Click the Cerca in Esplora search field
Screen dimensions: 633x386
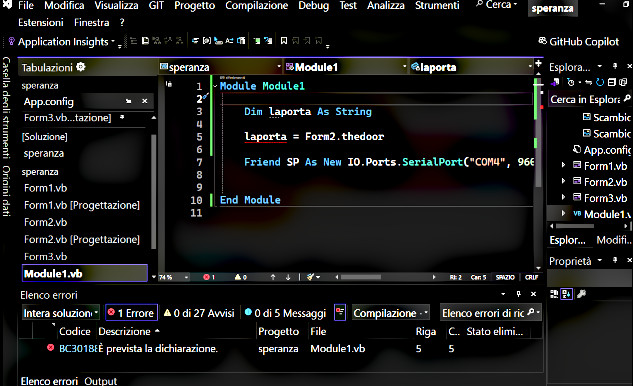coord(590,99)
